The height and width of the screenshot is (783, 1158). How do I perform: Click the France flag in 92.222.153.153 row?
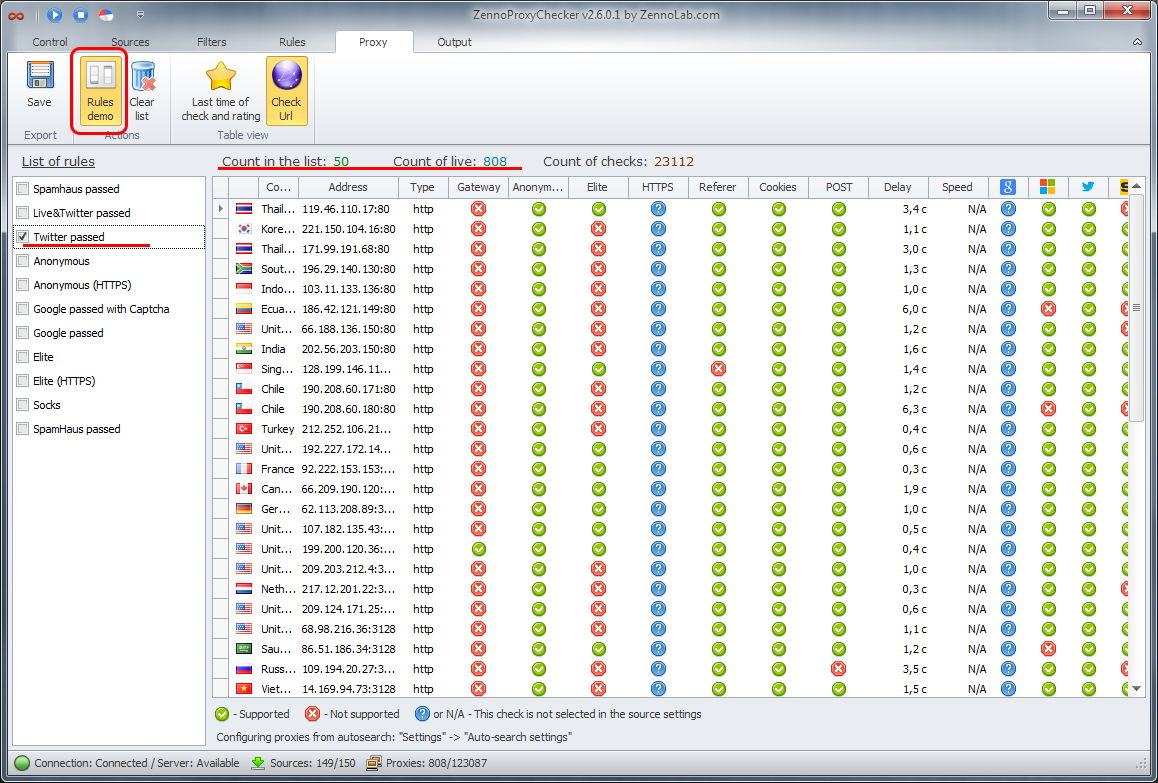click(x=244, y=469)
